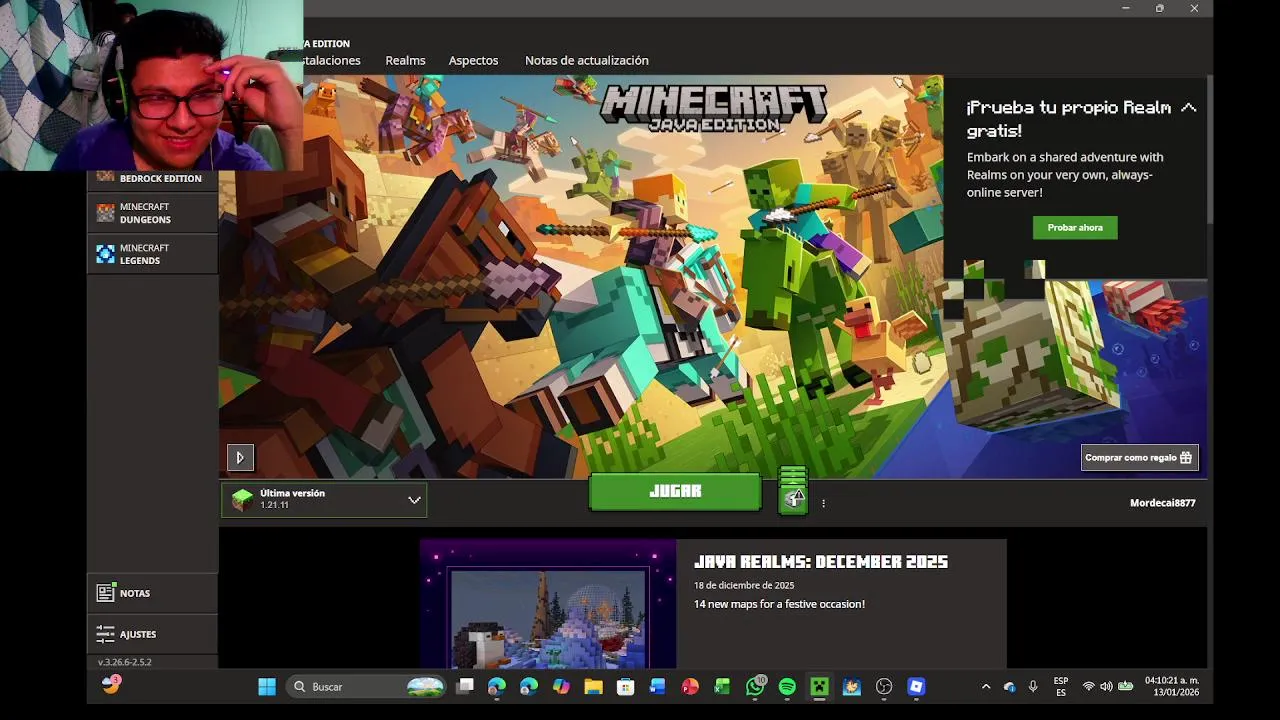Play the banner trailer video
Viewport: 1280px width, 720px height.
click(240, 458)
